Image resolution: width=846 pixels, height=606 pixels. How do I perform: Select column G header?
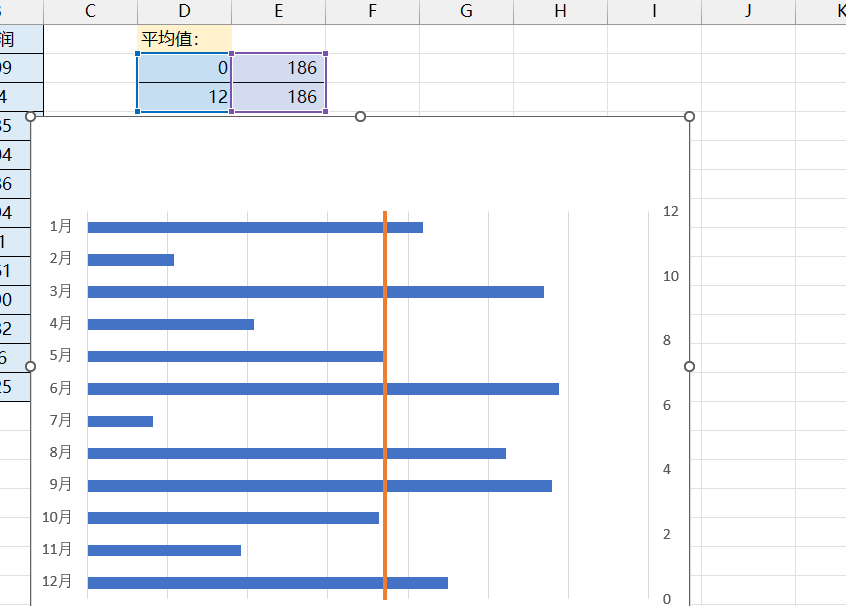467,11
